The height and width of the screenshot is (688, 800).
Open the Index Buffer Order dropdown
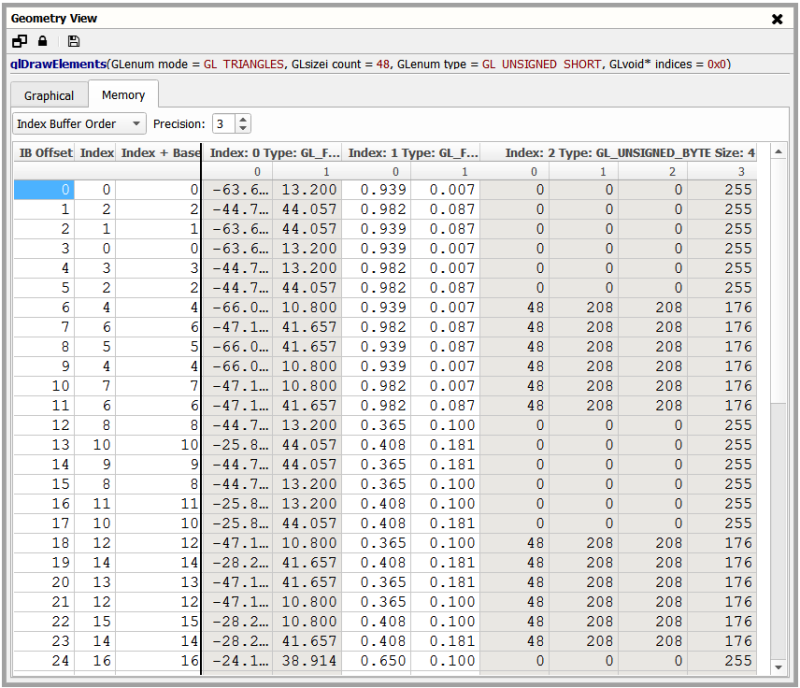79,124
